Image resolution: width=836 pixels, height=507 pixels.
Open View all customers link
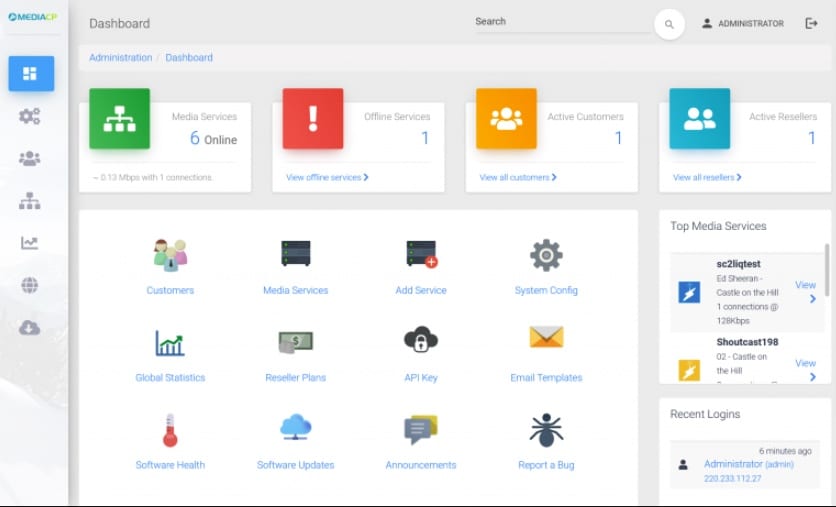point(518,178)
